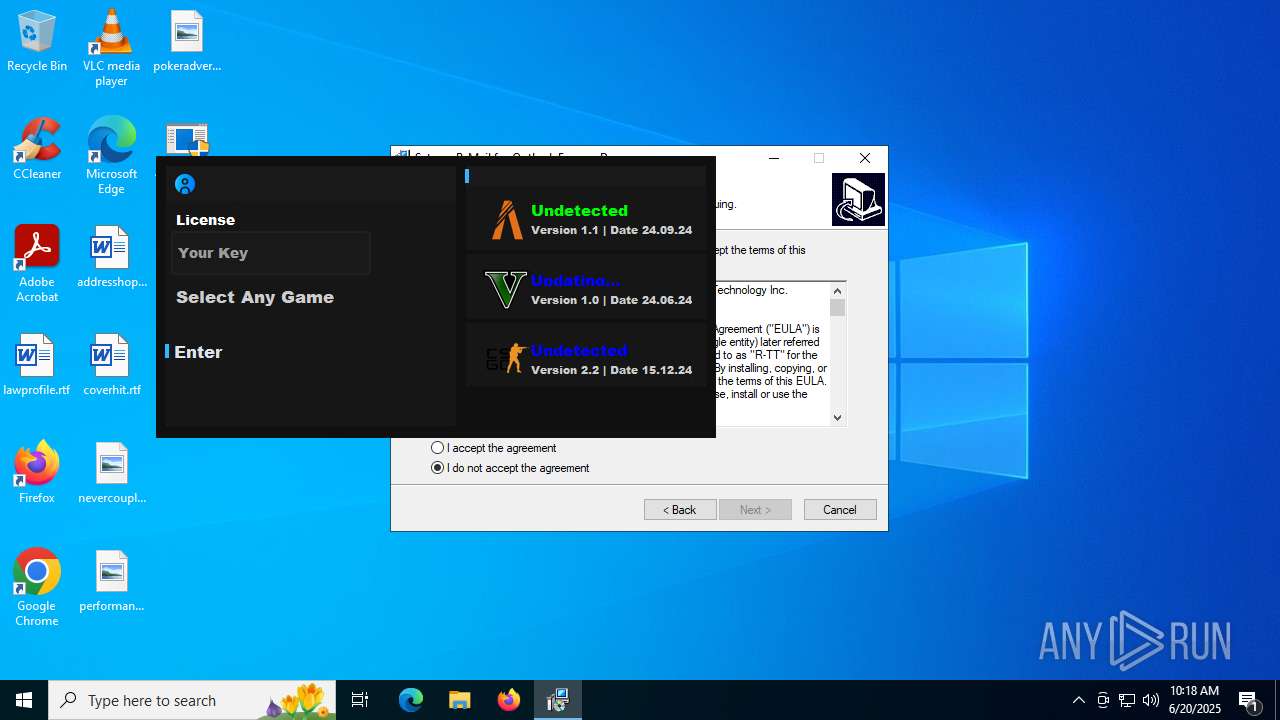Open File Explorer from the taskbar
Viewport: 1280px width, 720px height.
[460, 700]
